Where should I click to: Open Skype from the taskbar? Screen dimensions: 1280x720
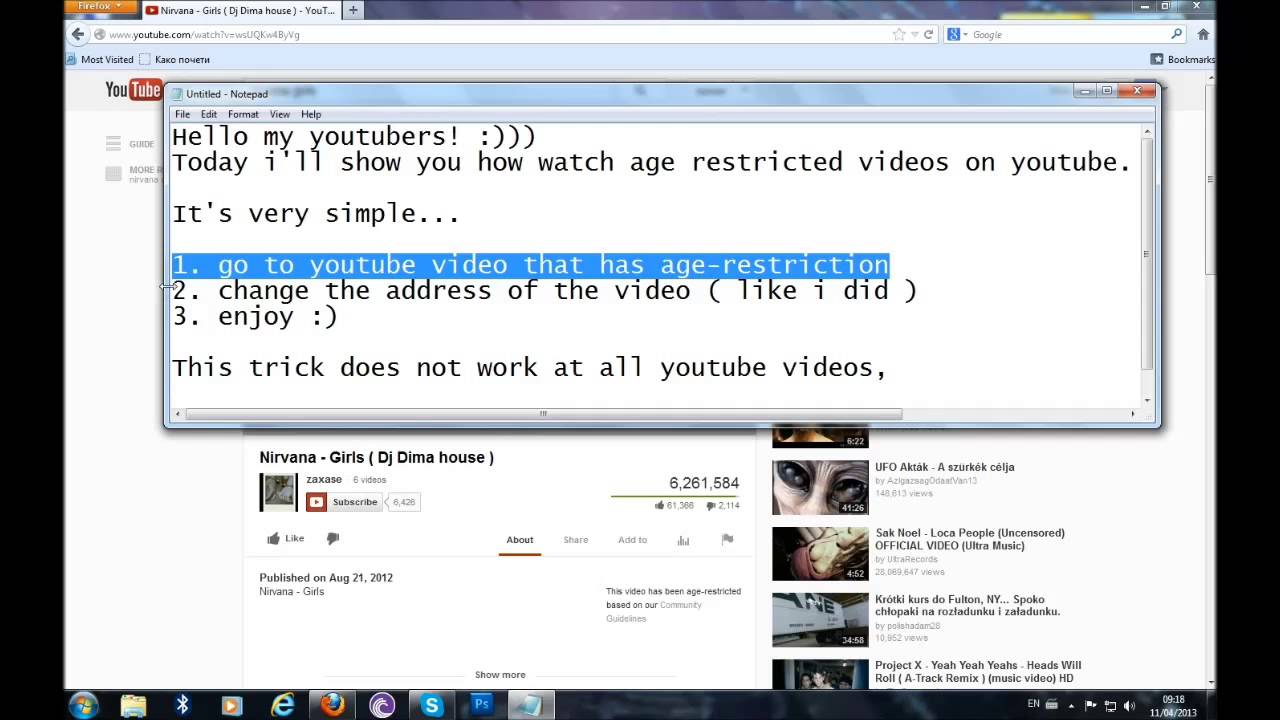(x=431, y=706)
